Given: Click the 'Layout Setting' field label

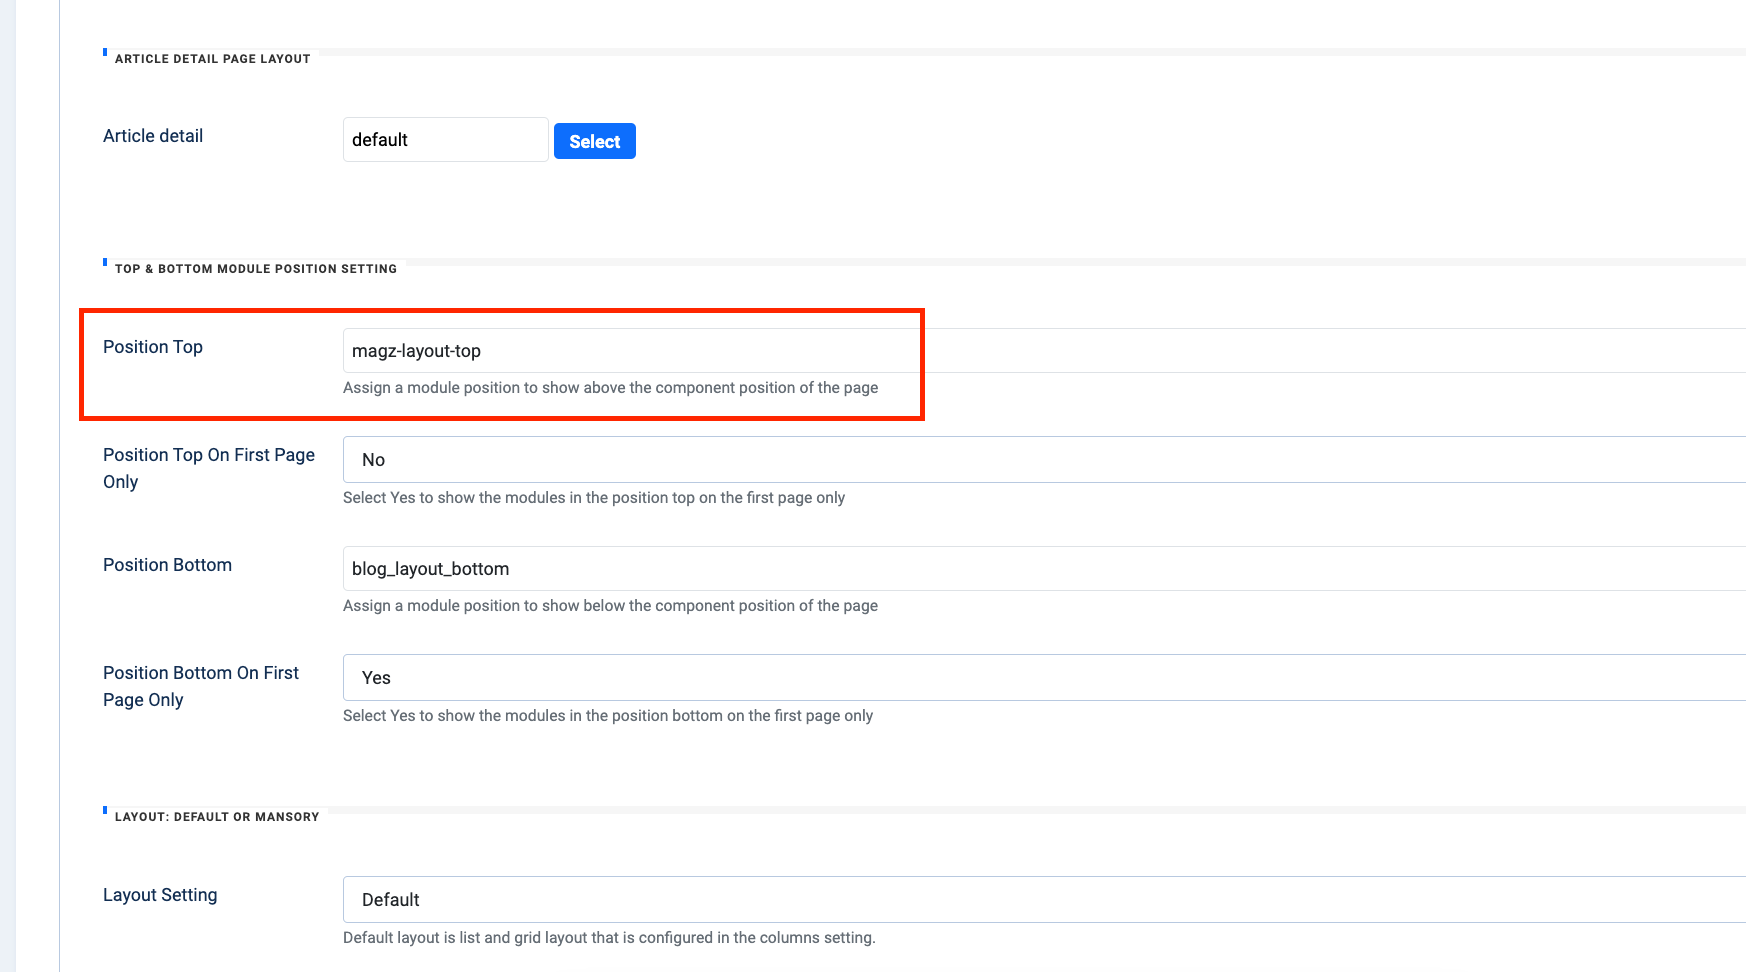Looking at the screenshot, I should (x=160, y=895).
